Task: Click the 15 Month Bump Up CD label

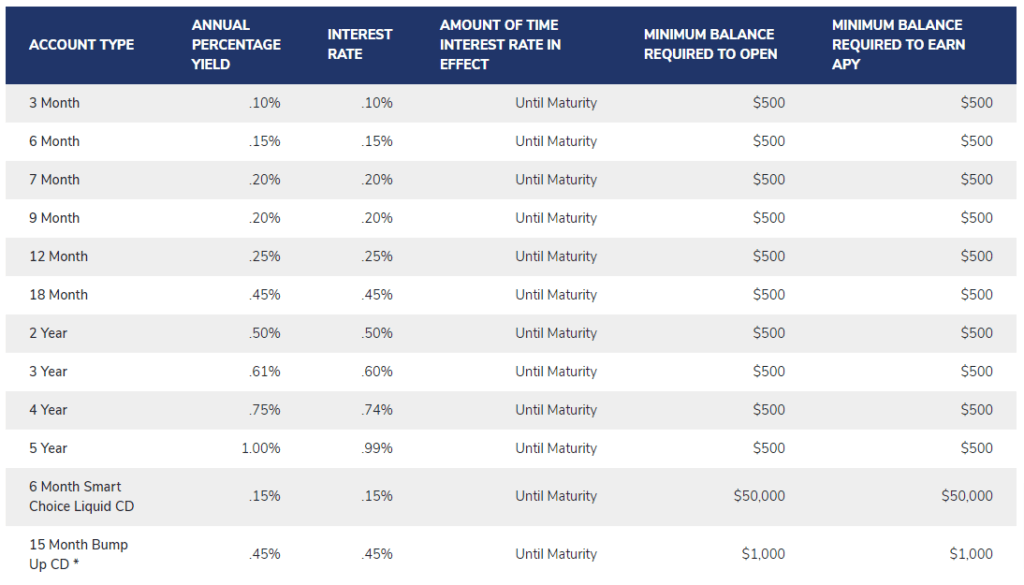Action: (78, 554)
